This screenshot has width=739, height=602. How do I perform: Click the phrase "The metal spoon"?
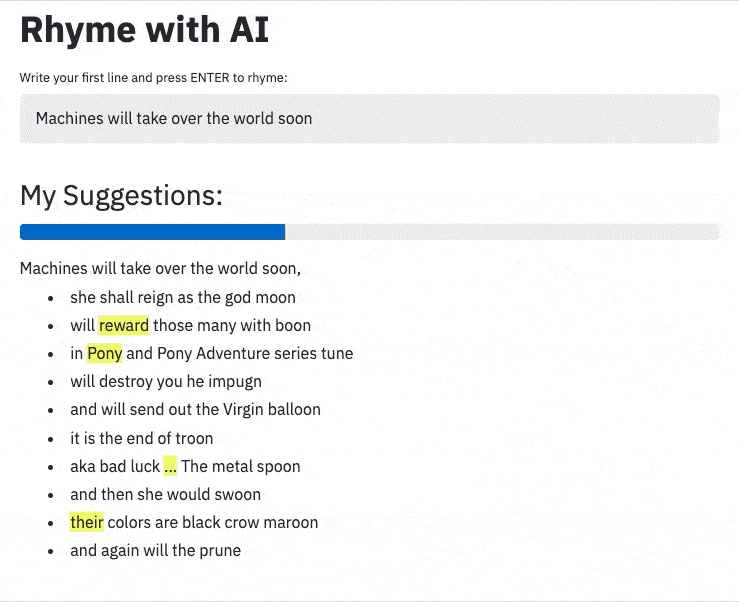240,466
